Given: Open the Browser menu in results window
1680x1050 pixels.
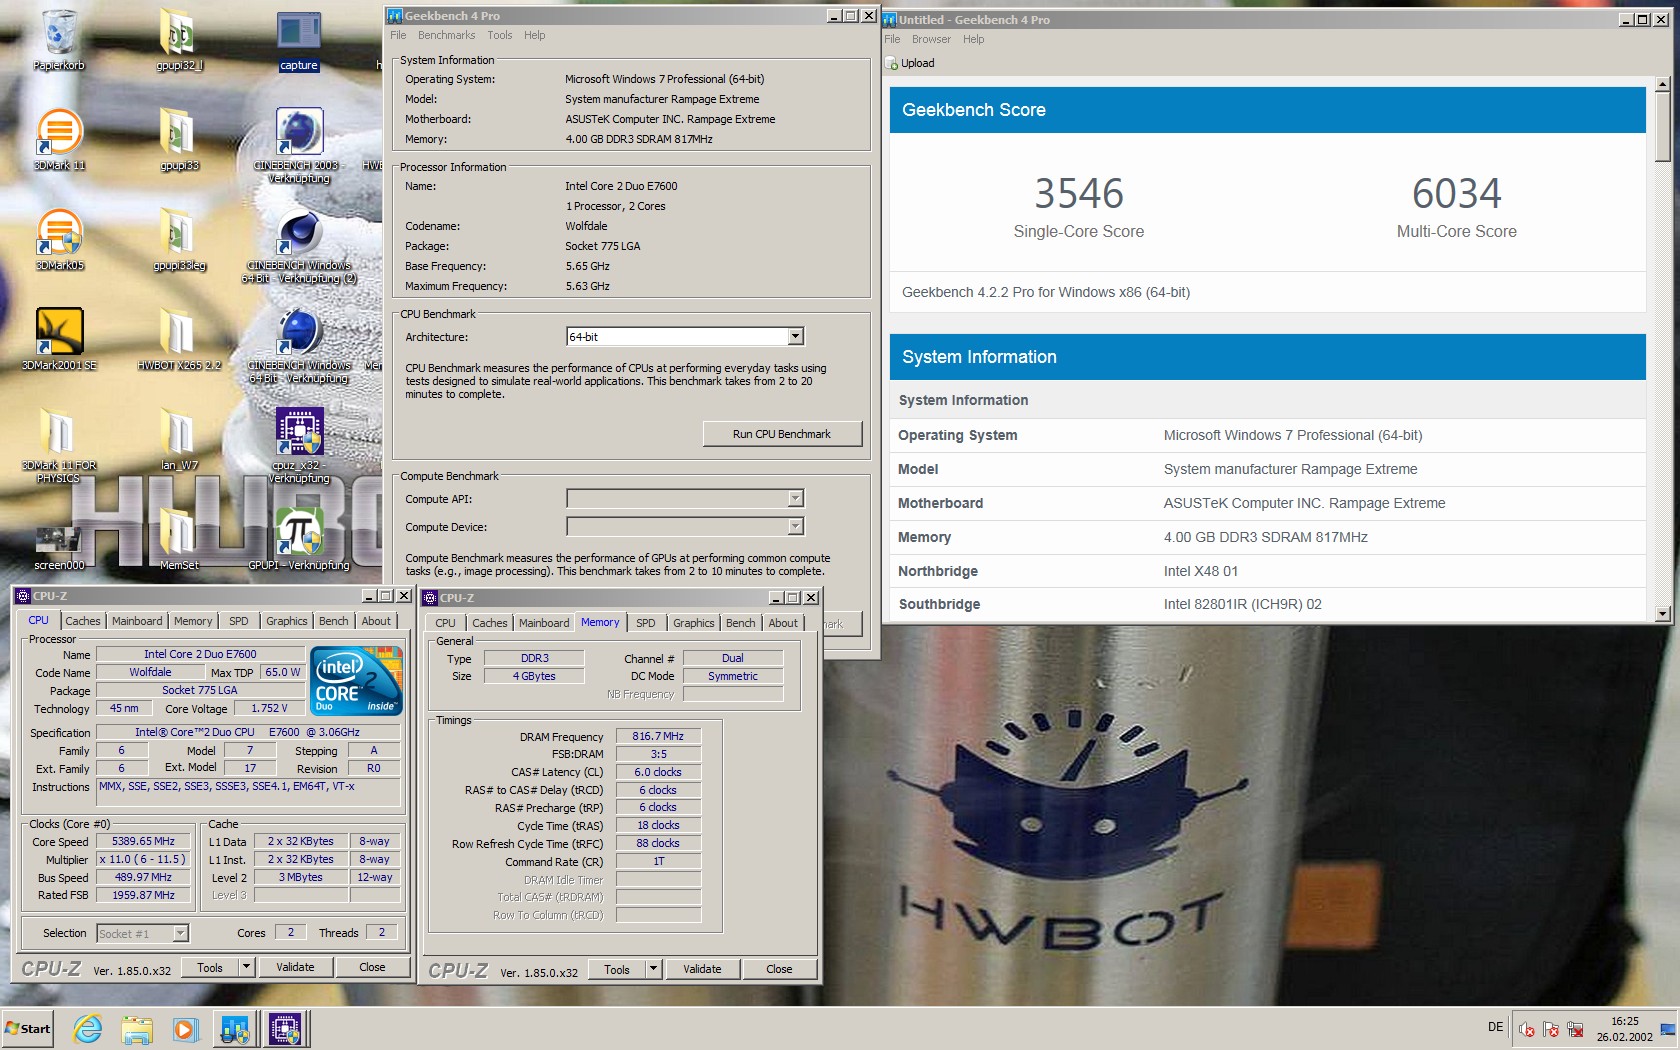Looking at the screenshot, I should click(x=931, y=39).
